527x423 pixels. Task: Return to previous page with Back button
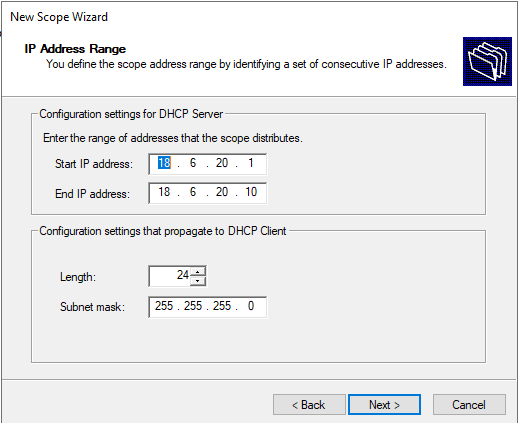(309, 405)
